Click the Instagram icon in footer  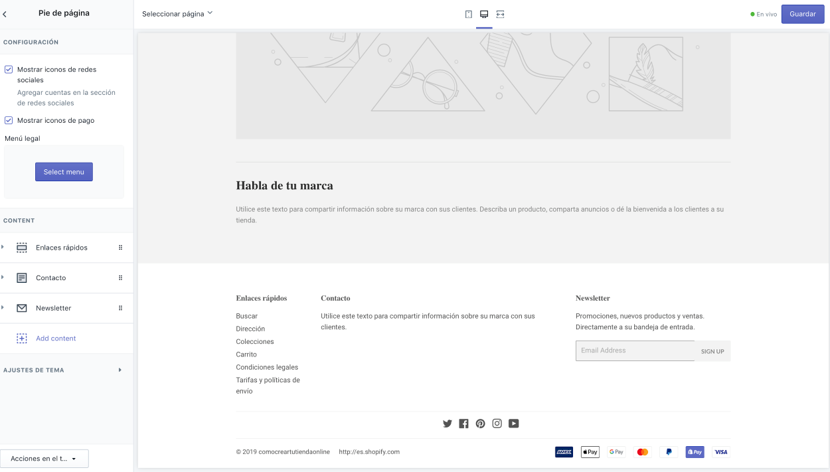click(x=497, y=424)
